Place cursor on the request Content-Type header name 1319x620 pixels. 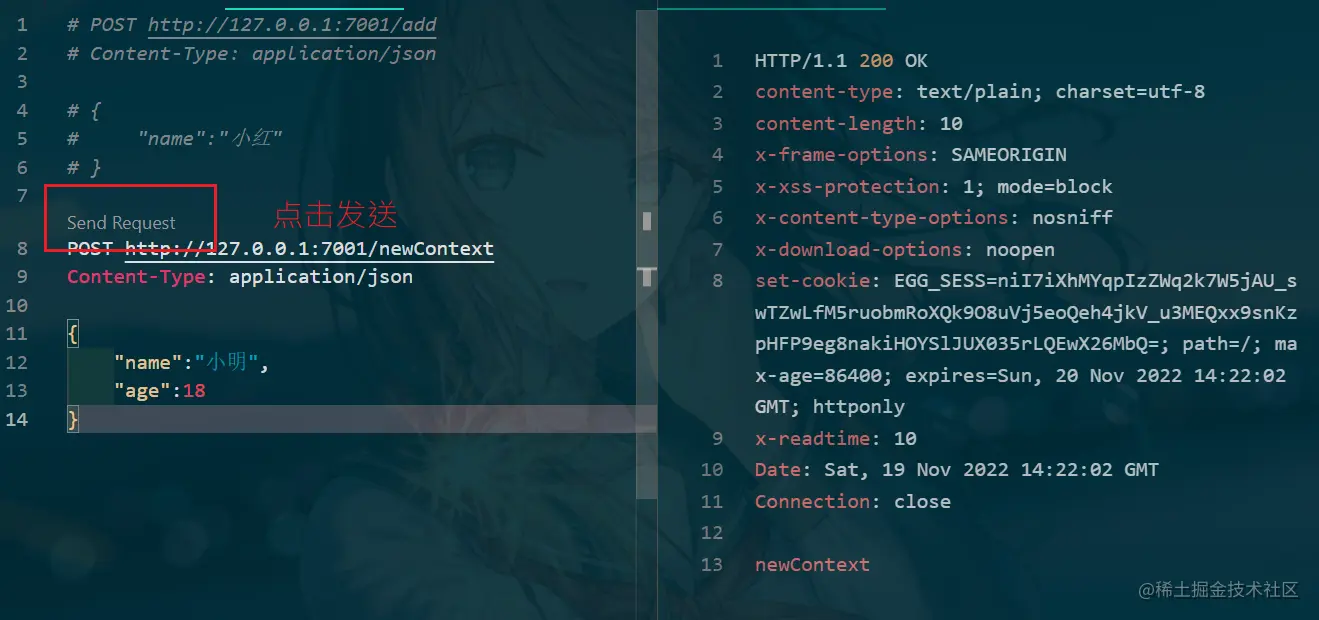point(136,277)
